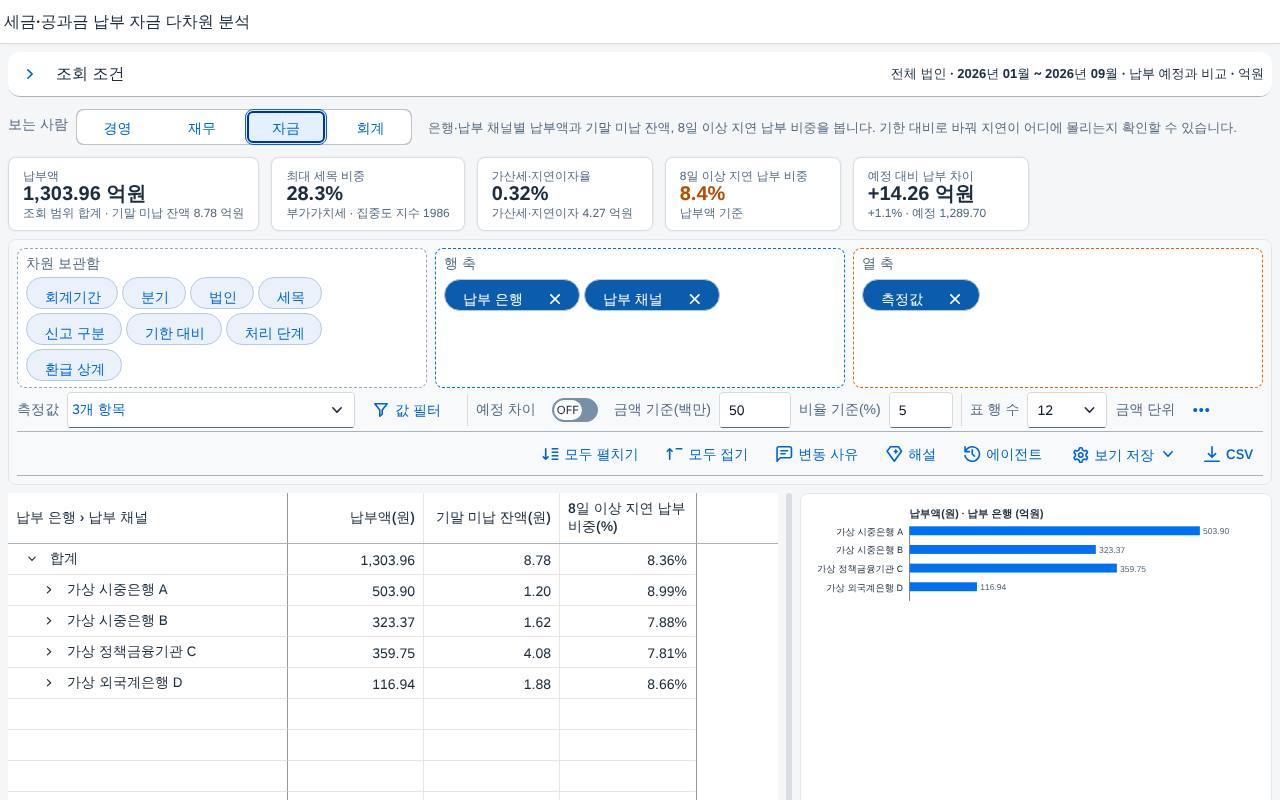This screenshot has width=1280, height=800.
Task: Click the 세목 dimension chip
Action: click(x=290, y=294)
